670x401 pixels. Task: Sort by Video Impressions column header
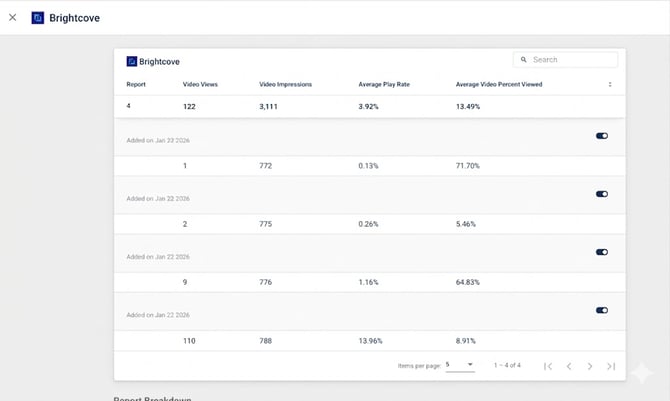[x=285, y=84]
